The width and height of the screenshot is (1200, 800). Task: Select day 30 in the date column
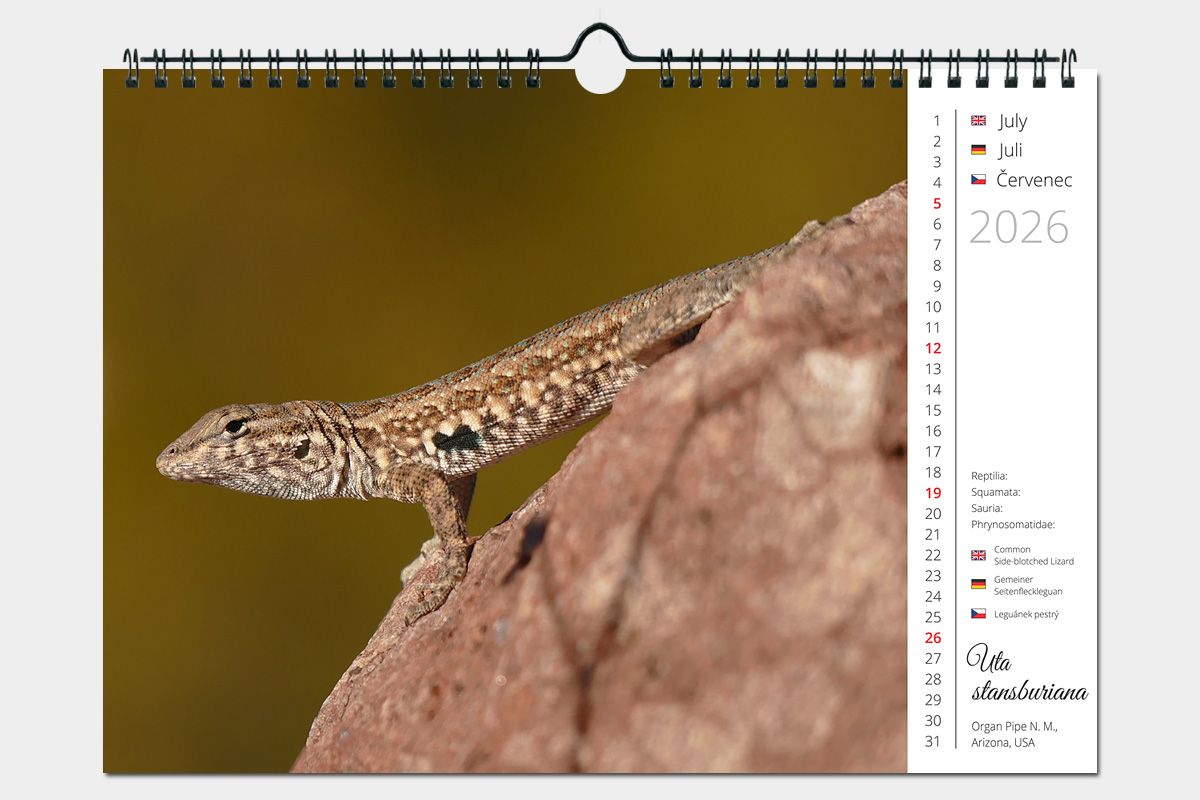coord(933,720)
